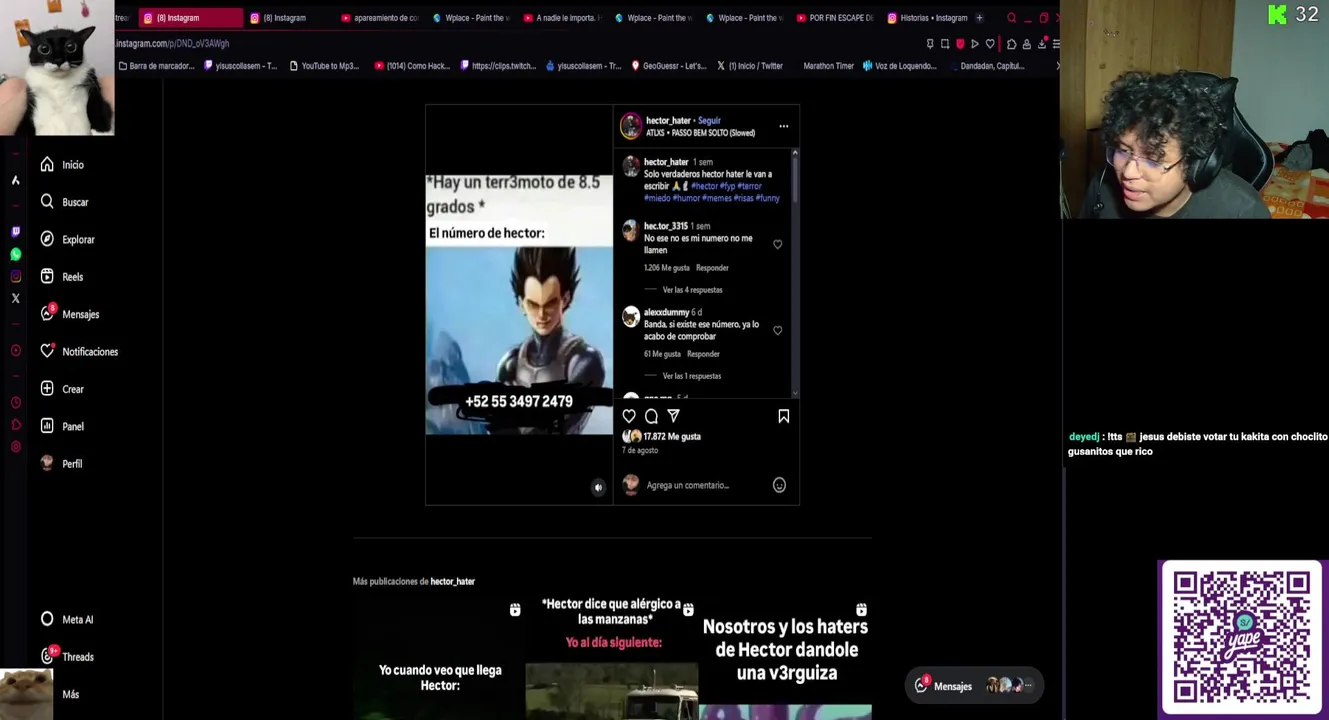Open Inicio / Twitter bookmark
This screenshot has width=1329, height=720.
(749, 66)
